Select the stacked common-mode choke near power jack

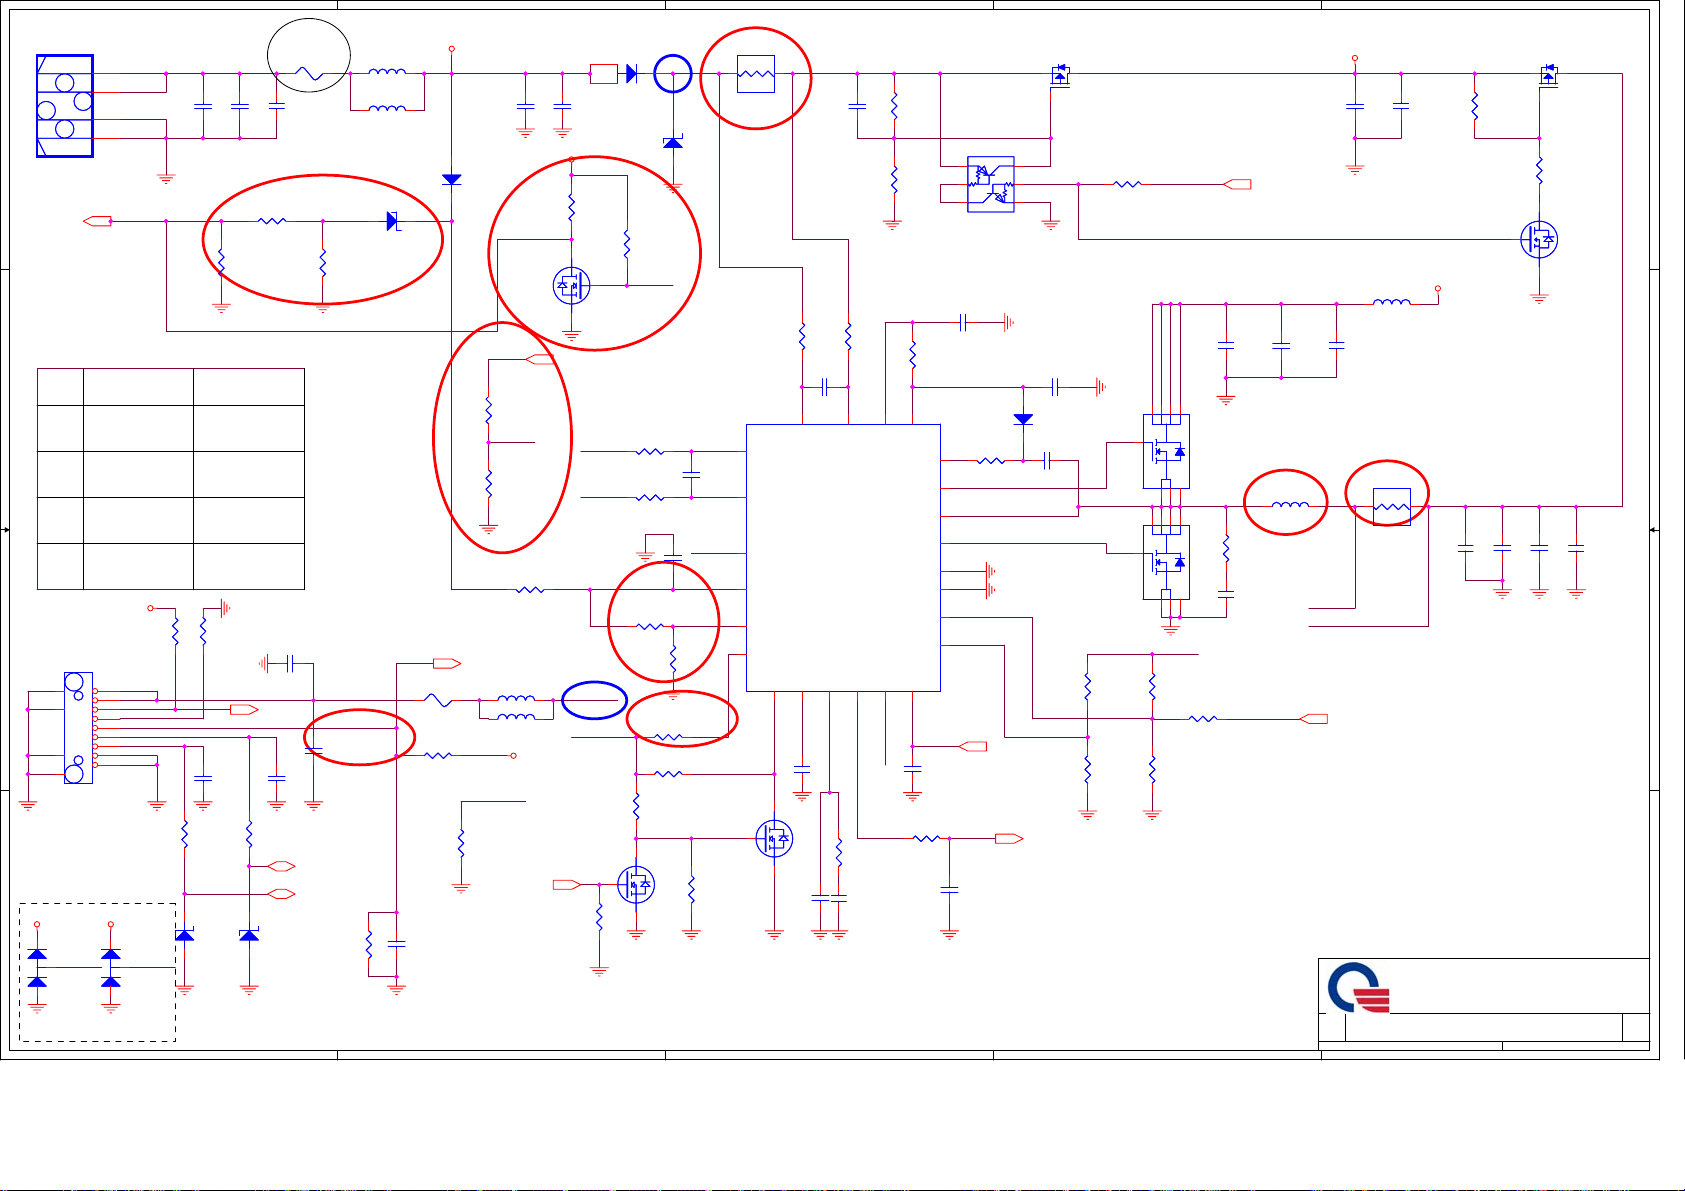pyautogui.click(x=387, y=90)
